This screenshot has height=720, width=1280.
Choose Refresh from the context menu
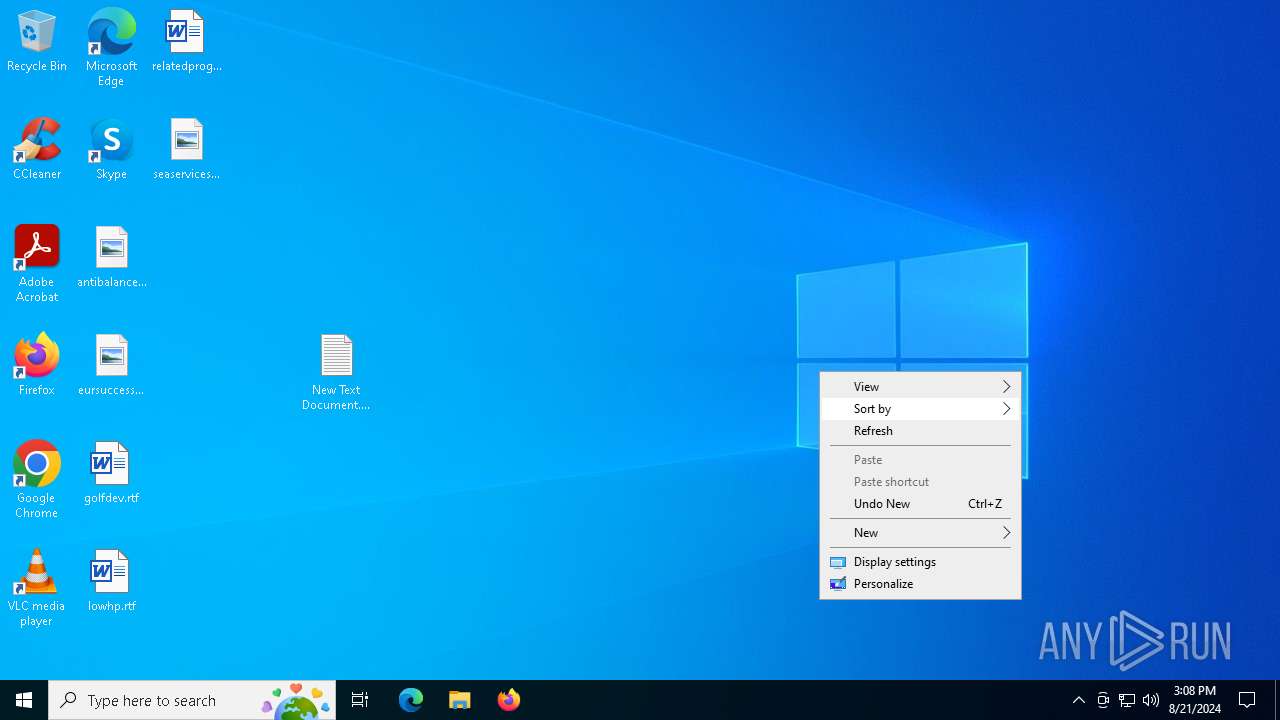tap(920, 431)
